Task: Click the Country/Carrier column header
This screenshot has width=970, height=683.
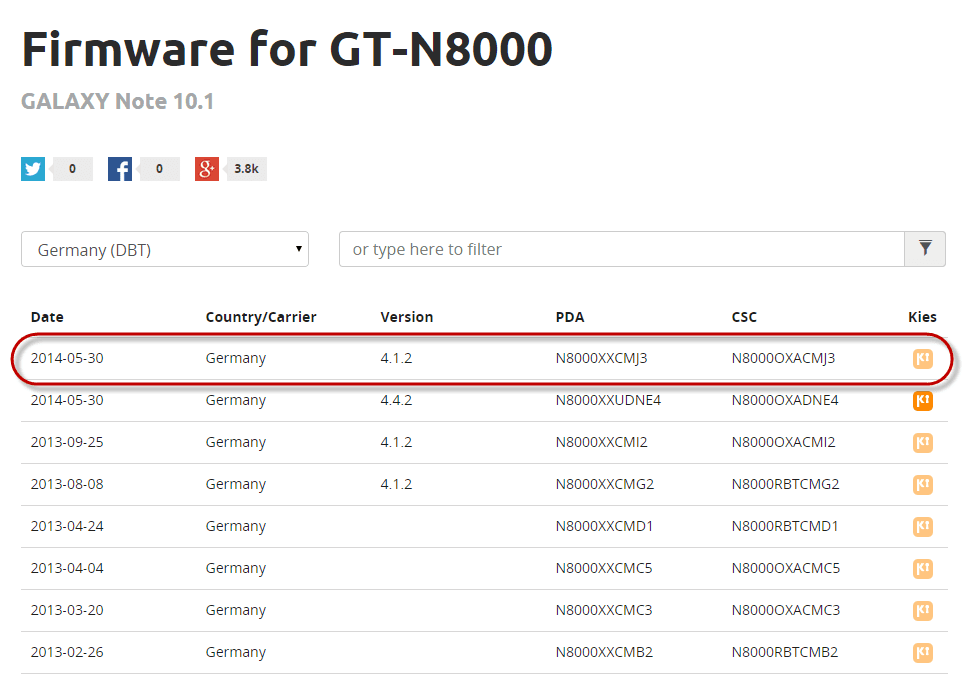Action: 261,317
